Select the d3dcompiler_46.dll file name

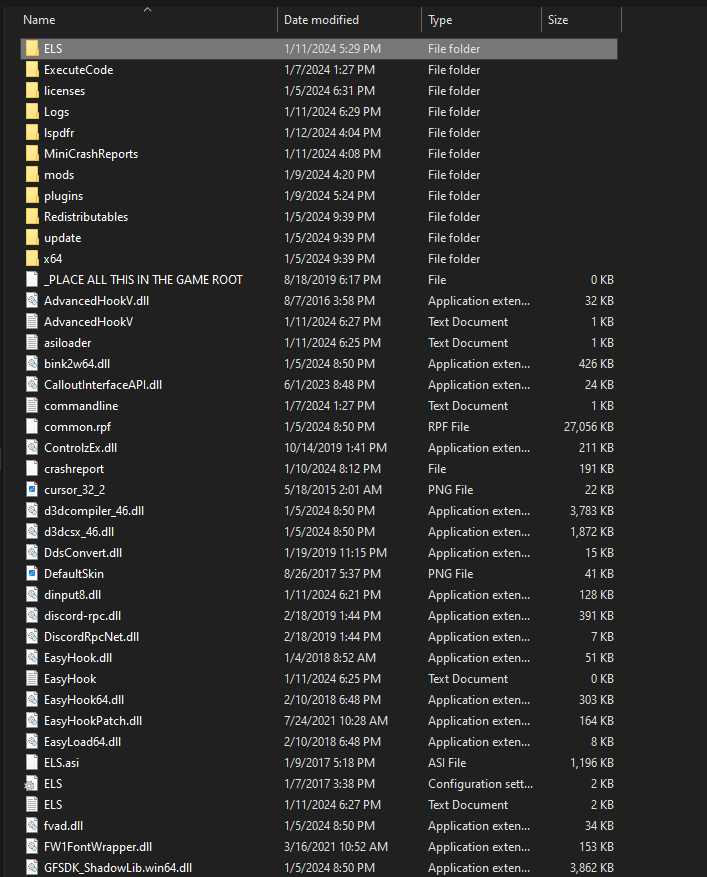tap(94, 511)
